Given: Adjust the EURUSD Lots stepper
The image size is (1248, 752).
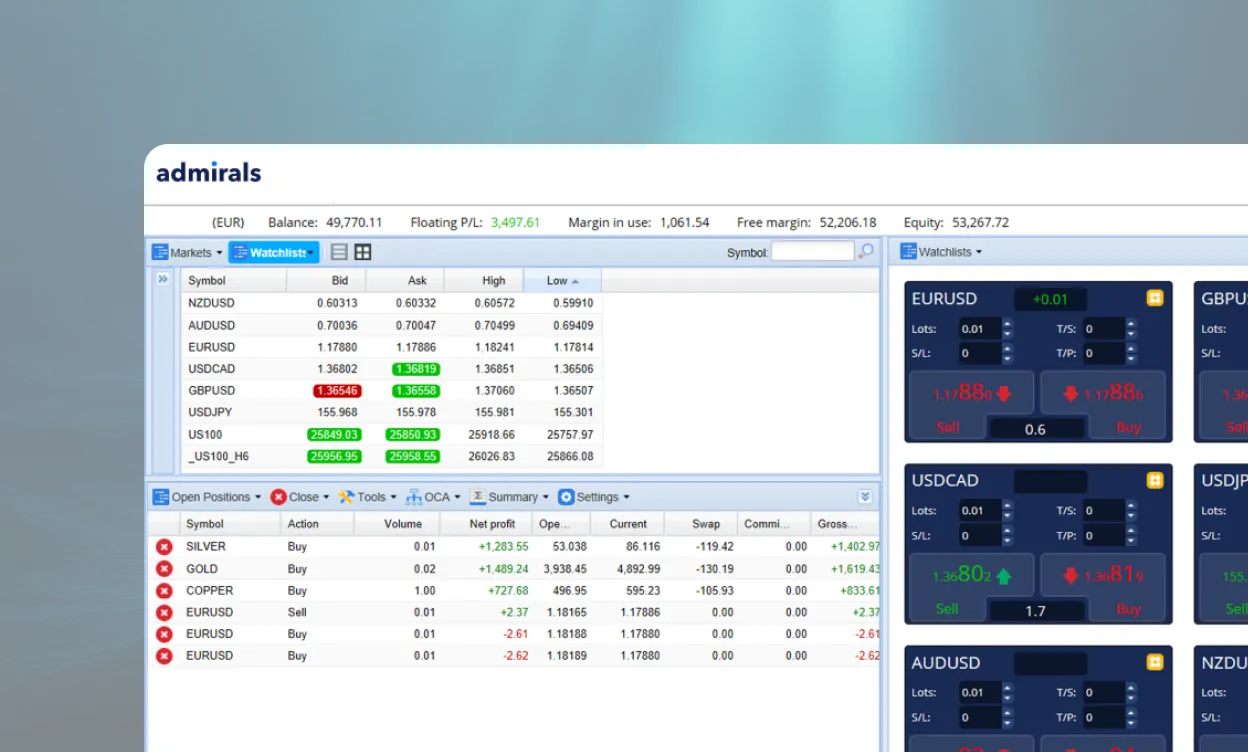Looking at the screenshot, I should 1007,329.
